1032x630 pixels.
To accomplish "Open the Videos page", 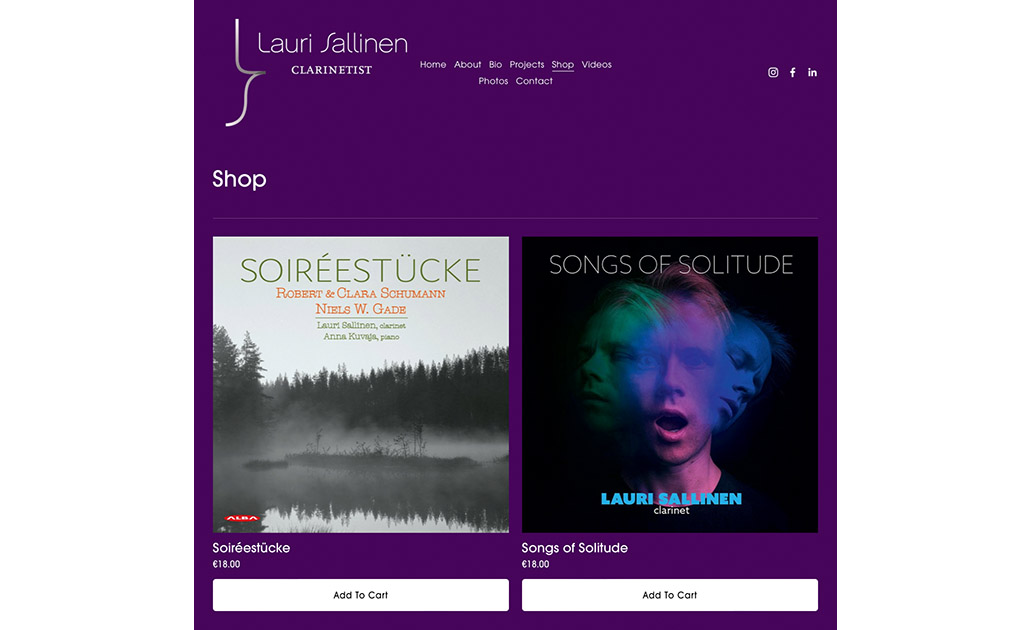I will 596,65.
